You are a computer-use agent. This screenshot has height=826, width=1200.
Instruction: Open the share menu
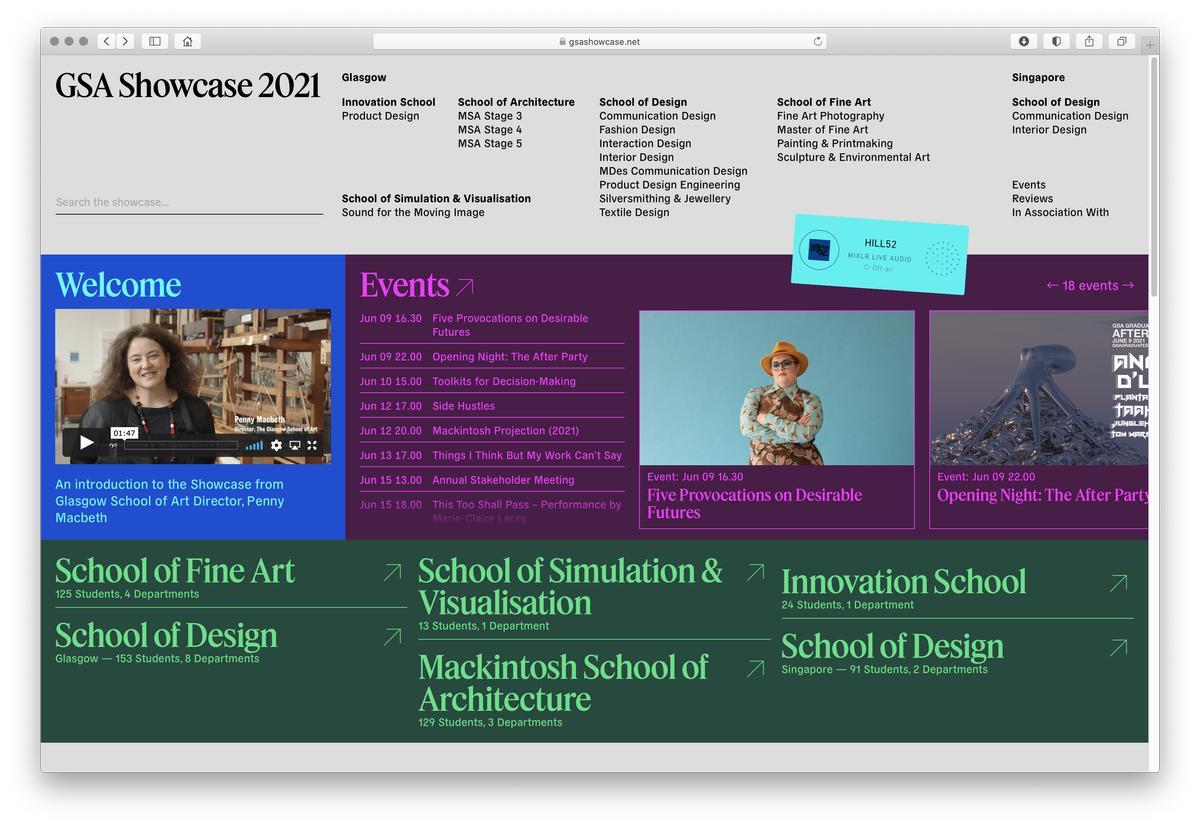coord(1088,41)
